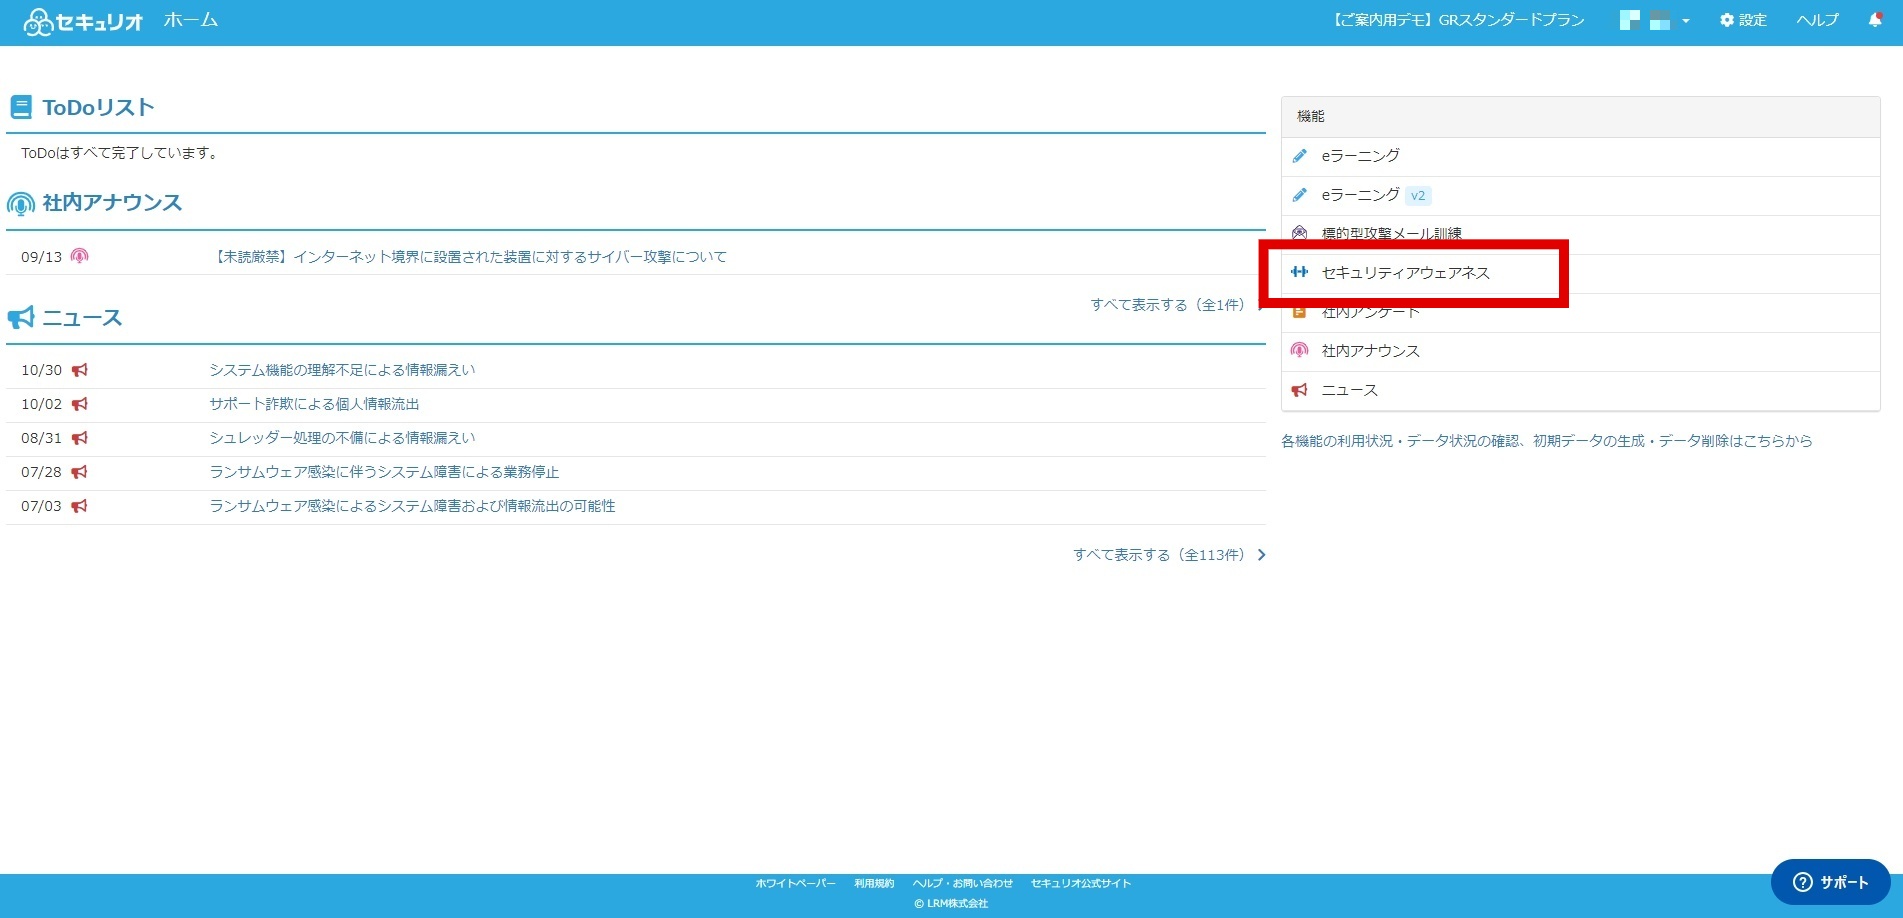Click the 07/03 date text

pos(41,506)
